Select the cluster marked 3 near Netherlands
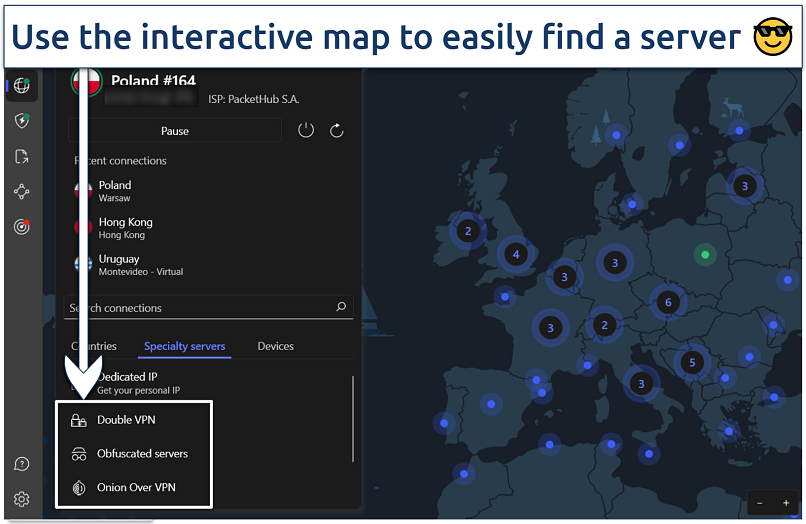The width and height of the screenshot is (806, 524). 564,277
